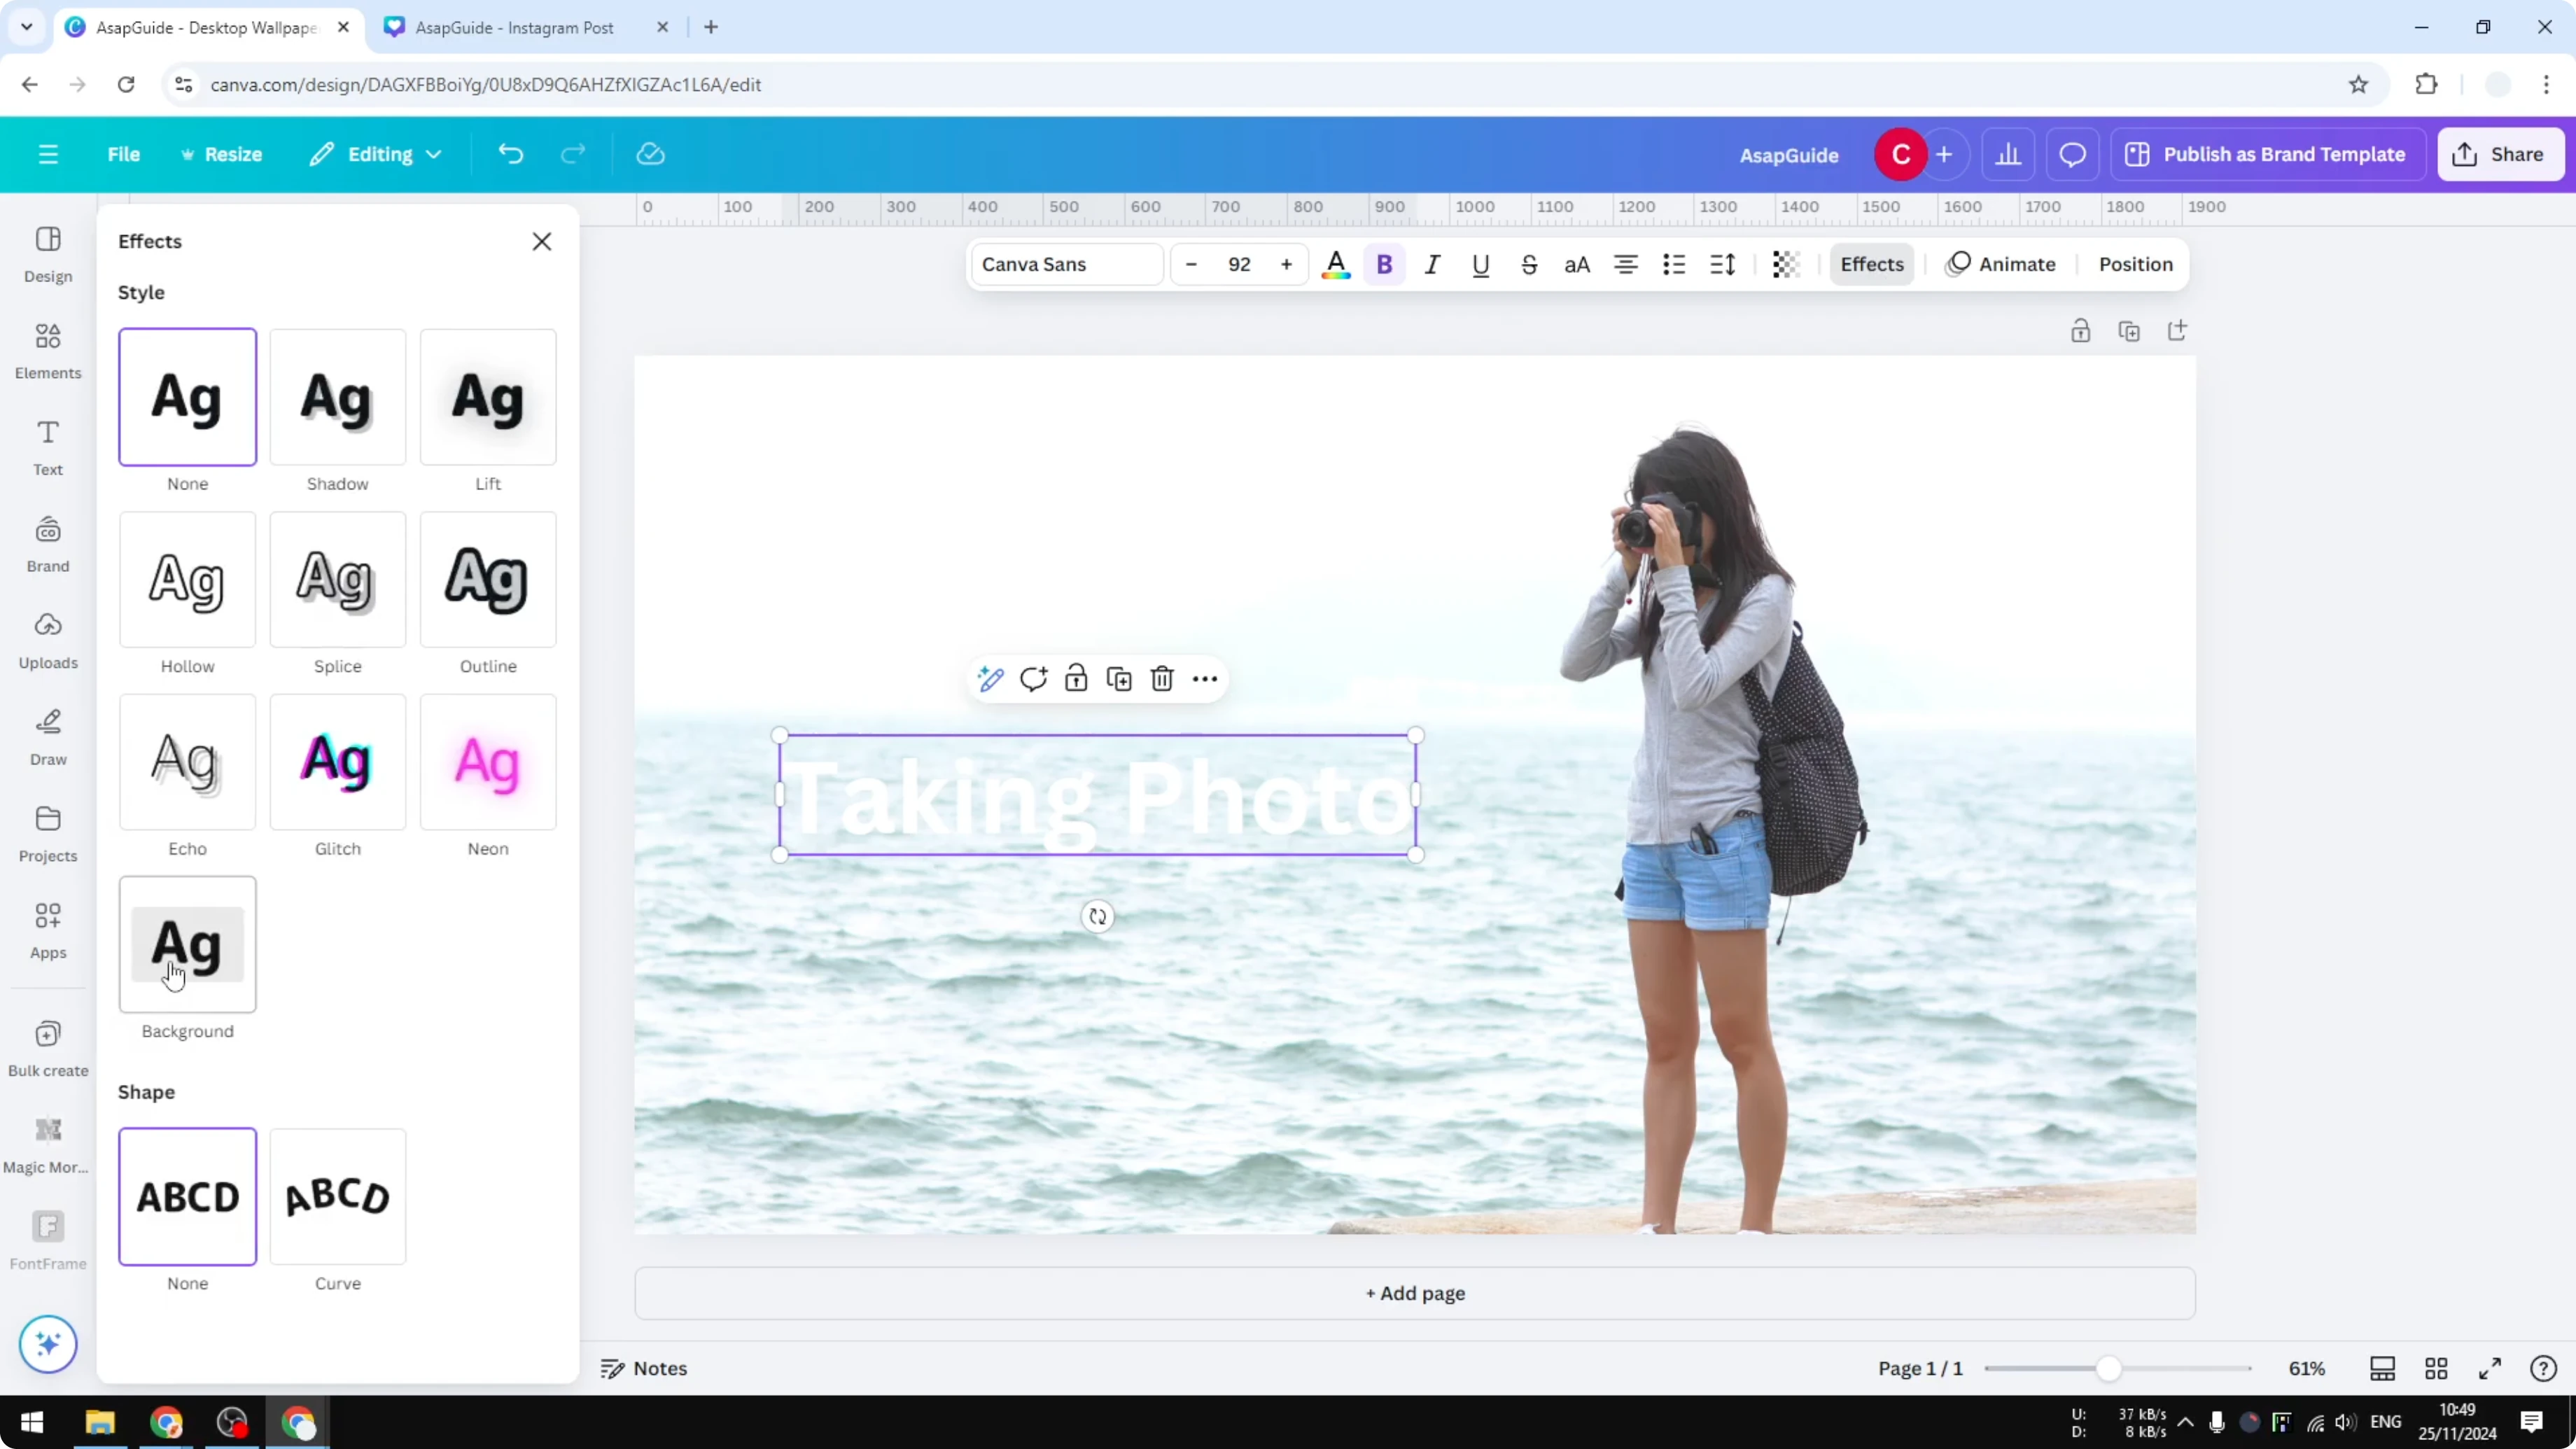Open the transparency settings icon
Viewport: 2576px width, 1449px height.
[1786, 264]
